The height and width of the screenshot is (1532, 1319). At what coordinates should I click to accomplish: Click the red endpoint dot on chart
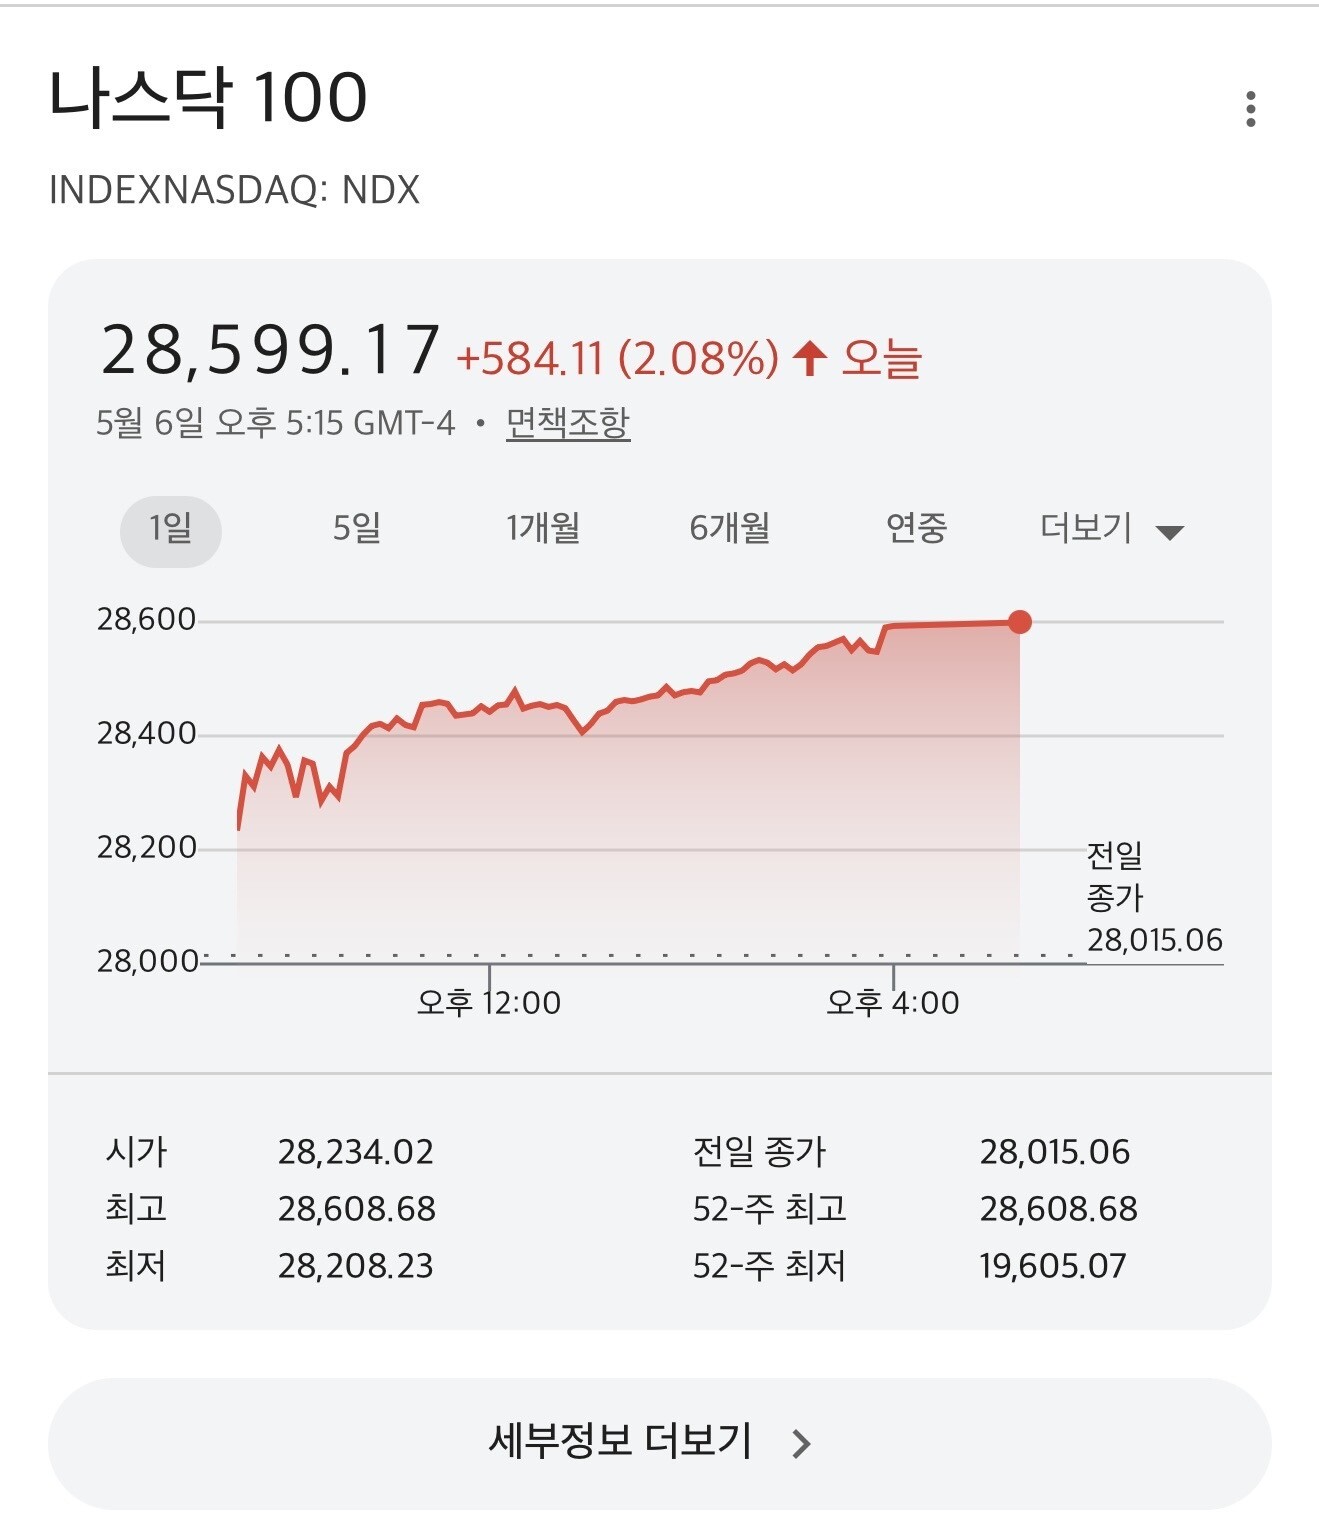1019,622
